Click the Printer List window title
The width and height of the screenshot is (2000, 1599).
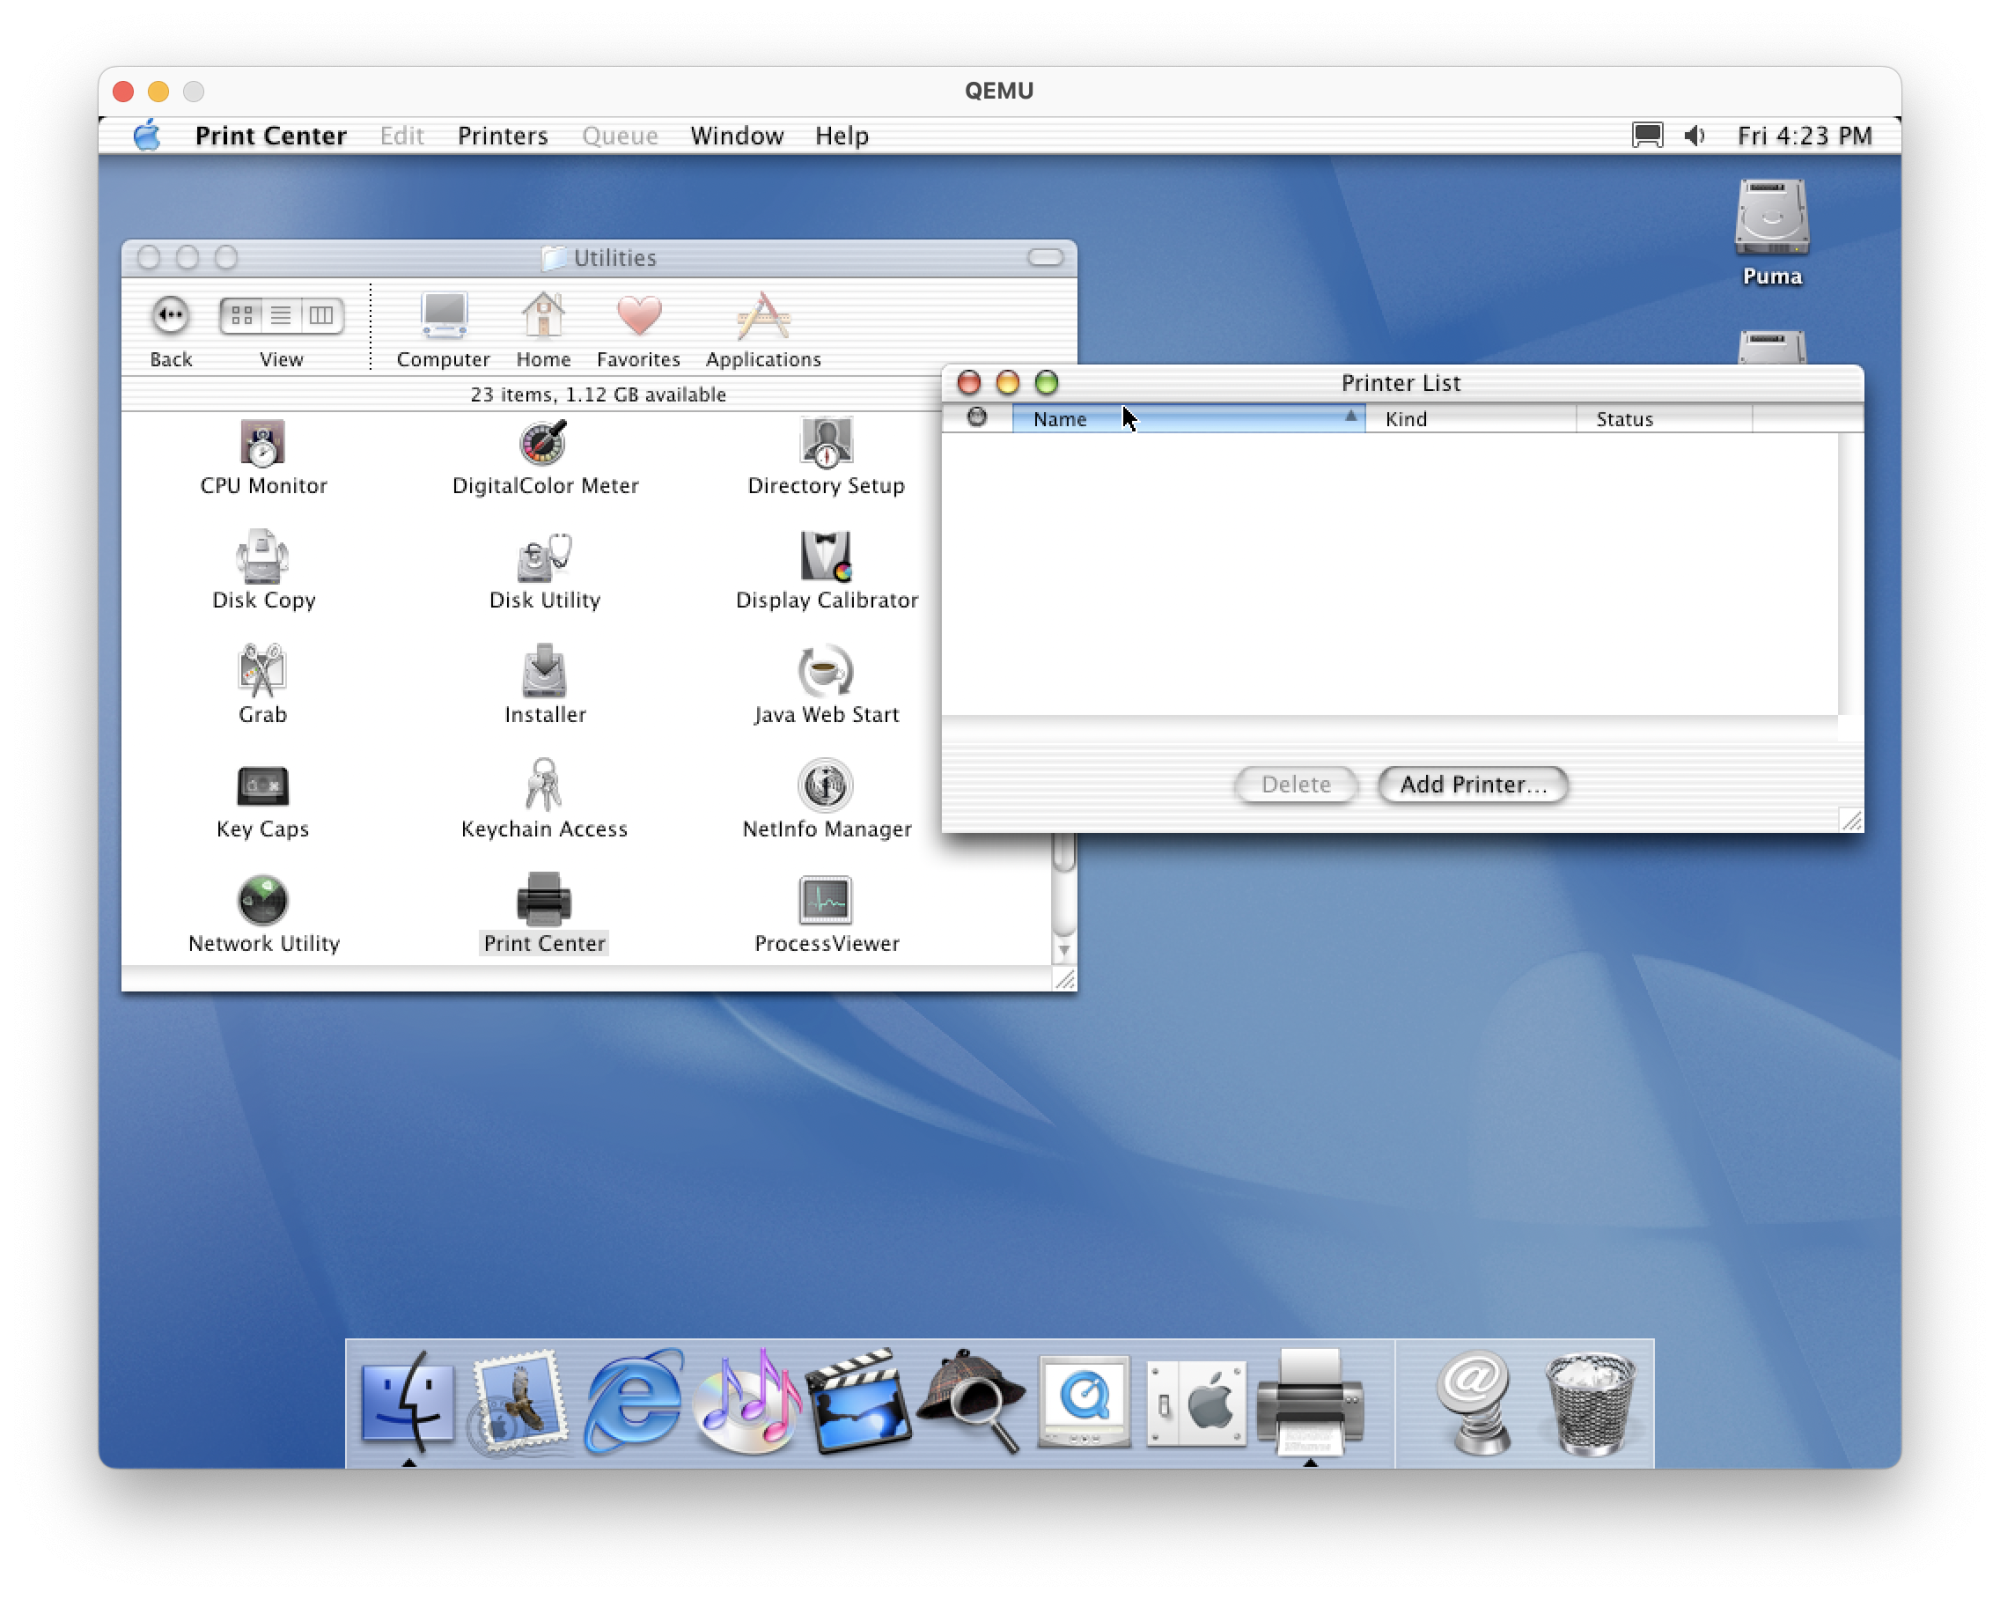pyautogui.click(x=1400, y=383)
